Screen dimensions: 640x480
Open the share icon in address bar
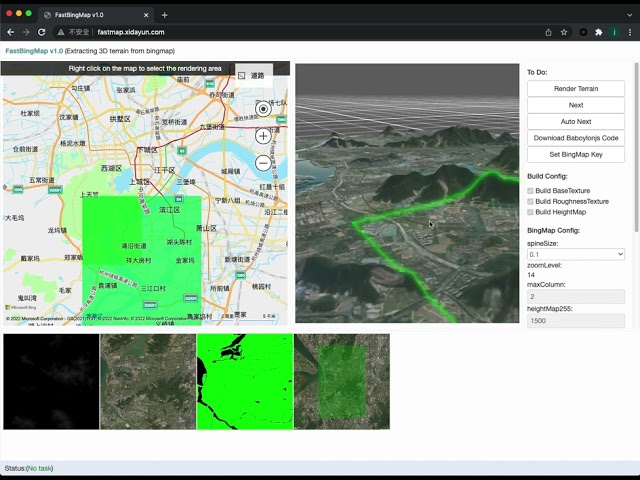point(548,32)
